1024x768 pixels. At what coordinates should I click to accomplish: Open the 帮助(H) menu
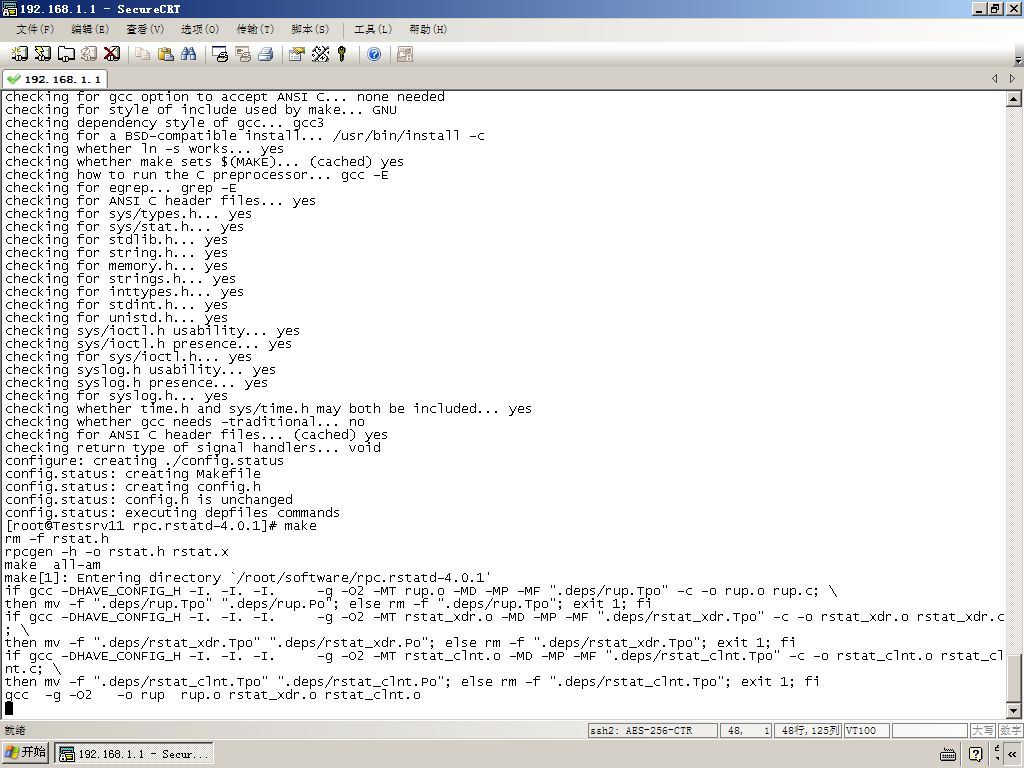[428, 29]
